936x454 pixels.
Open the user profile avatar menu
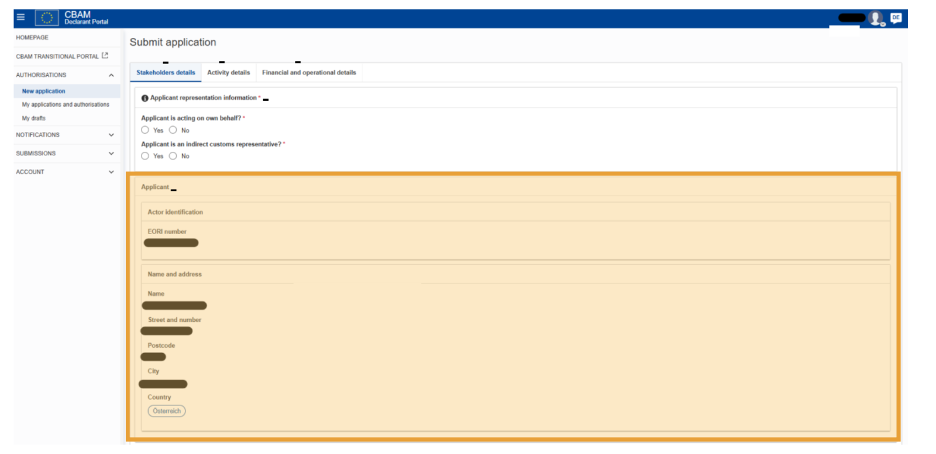coord(880,18)
